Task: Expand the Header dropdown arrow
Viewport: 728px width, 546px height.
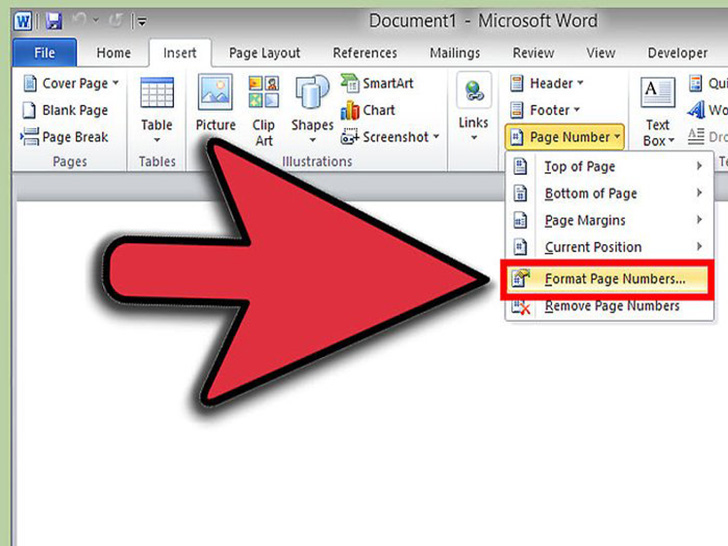Action: [x=580, y=83]
